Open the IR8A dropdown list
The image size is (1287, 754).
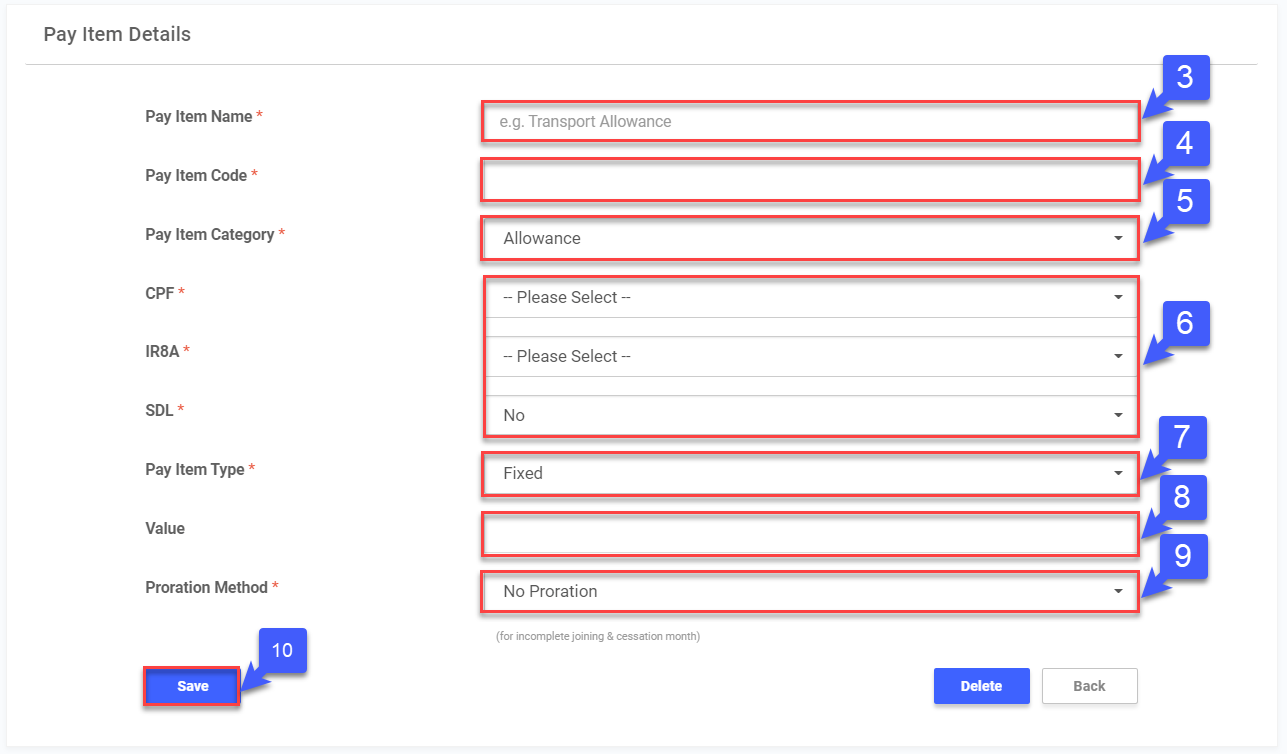810,356
